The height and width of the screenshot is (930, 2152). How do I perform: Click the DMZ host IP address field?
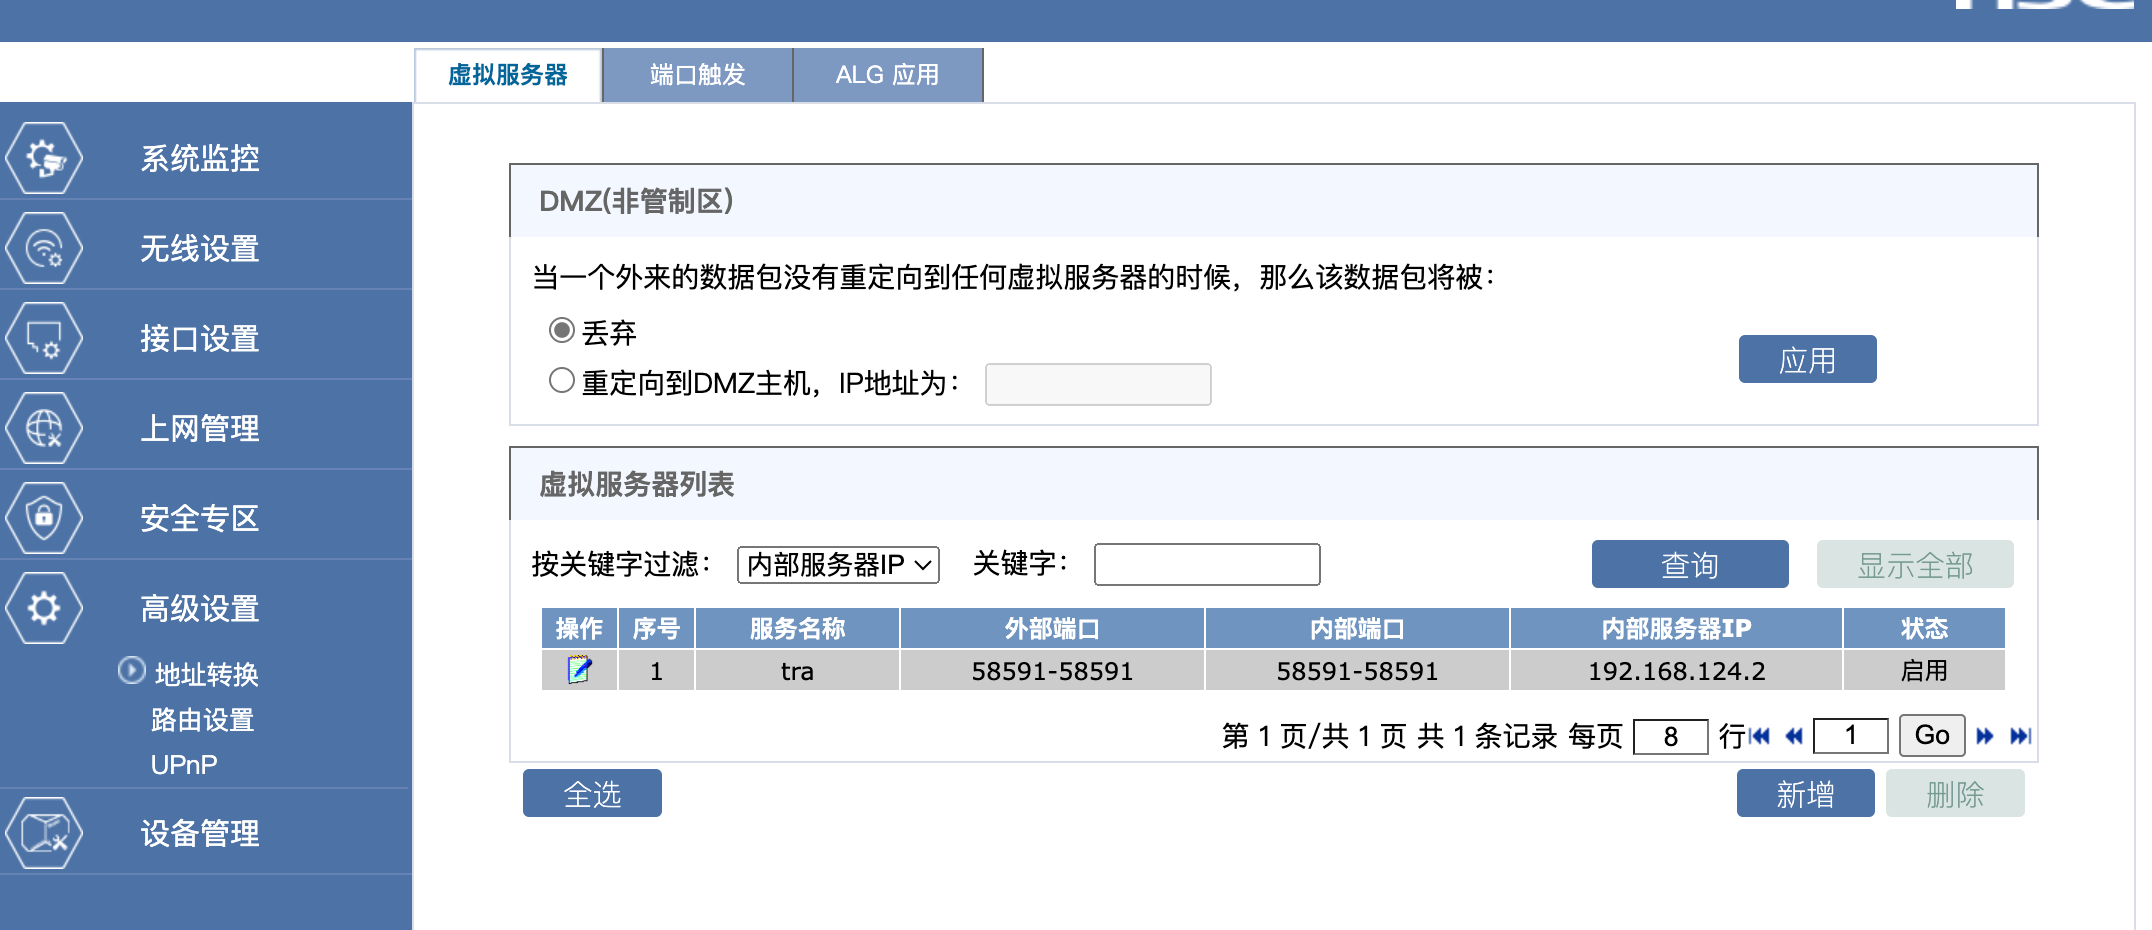coord(1098,384)
